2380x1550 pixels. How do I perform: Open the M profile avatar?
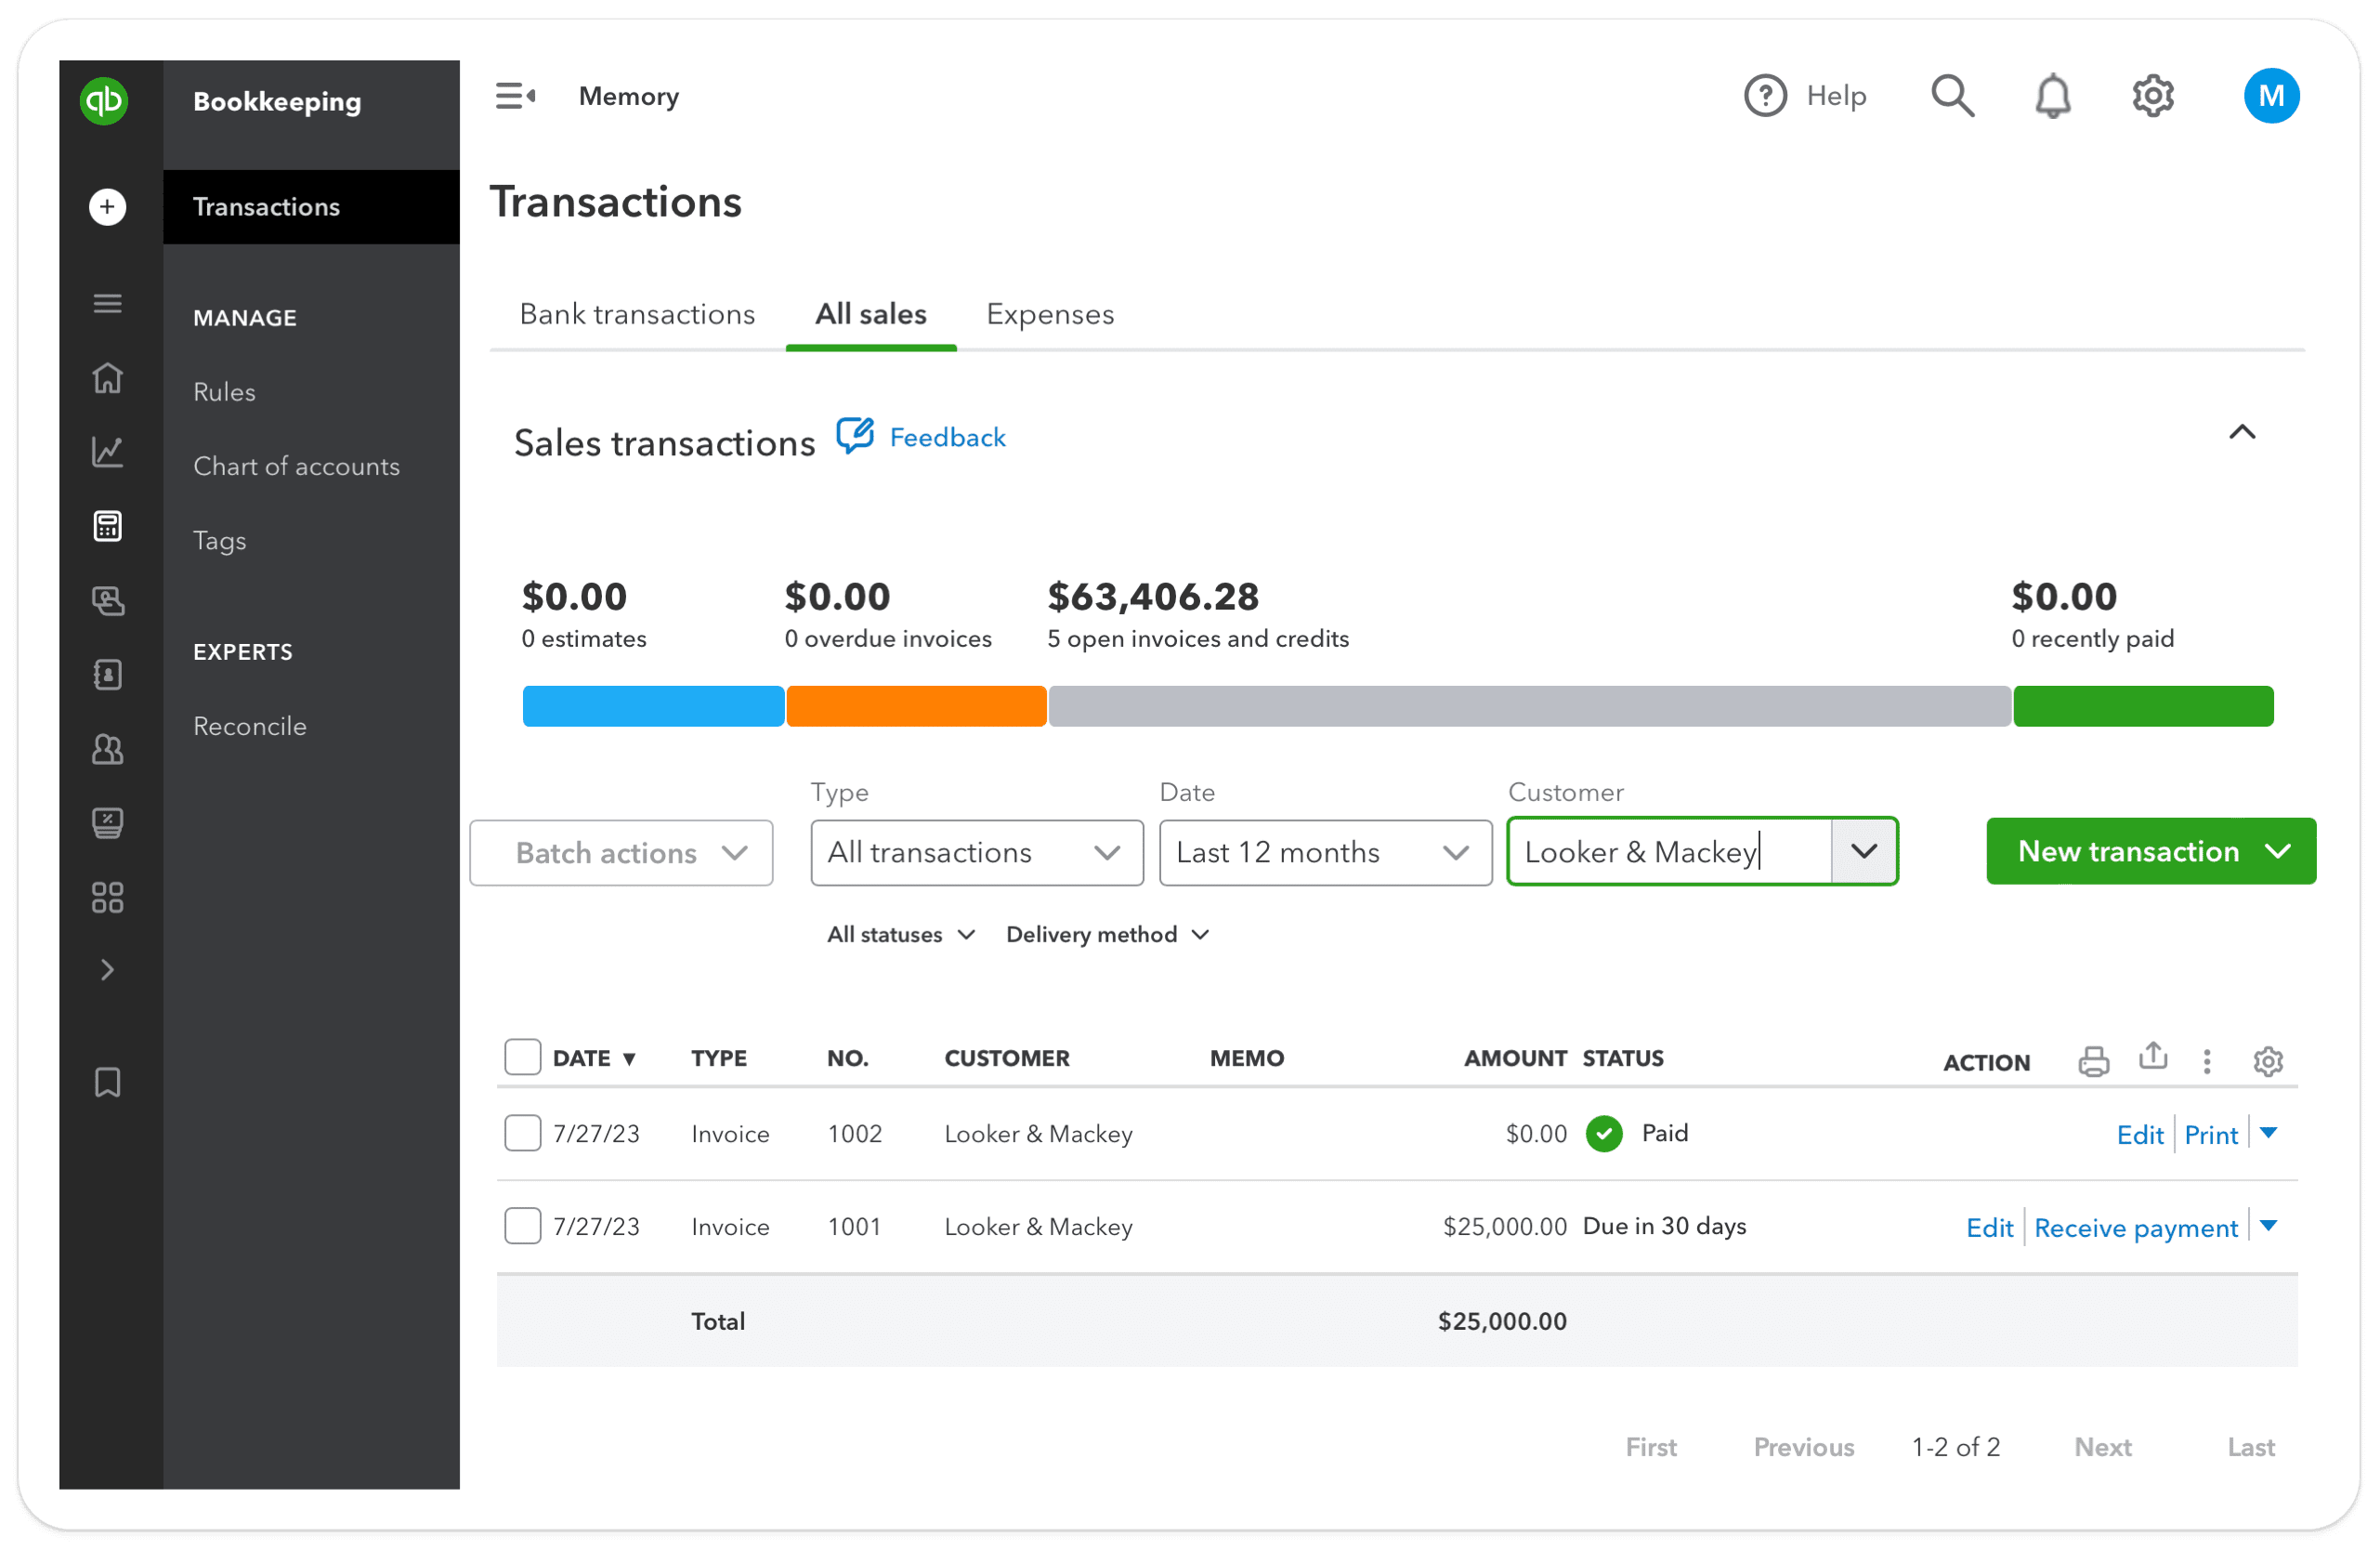pyautogui.click(x=2271, y=96)
